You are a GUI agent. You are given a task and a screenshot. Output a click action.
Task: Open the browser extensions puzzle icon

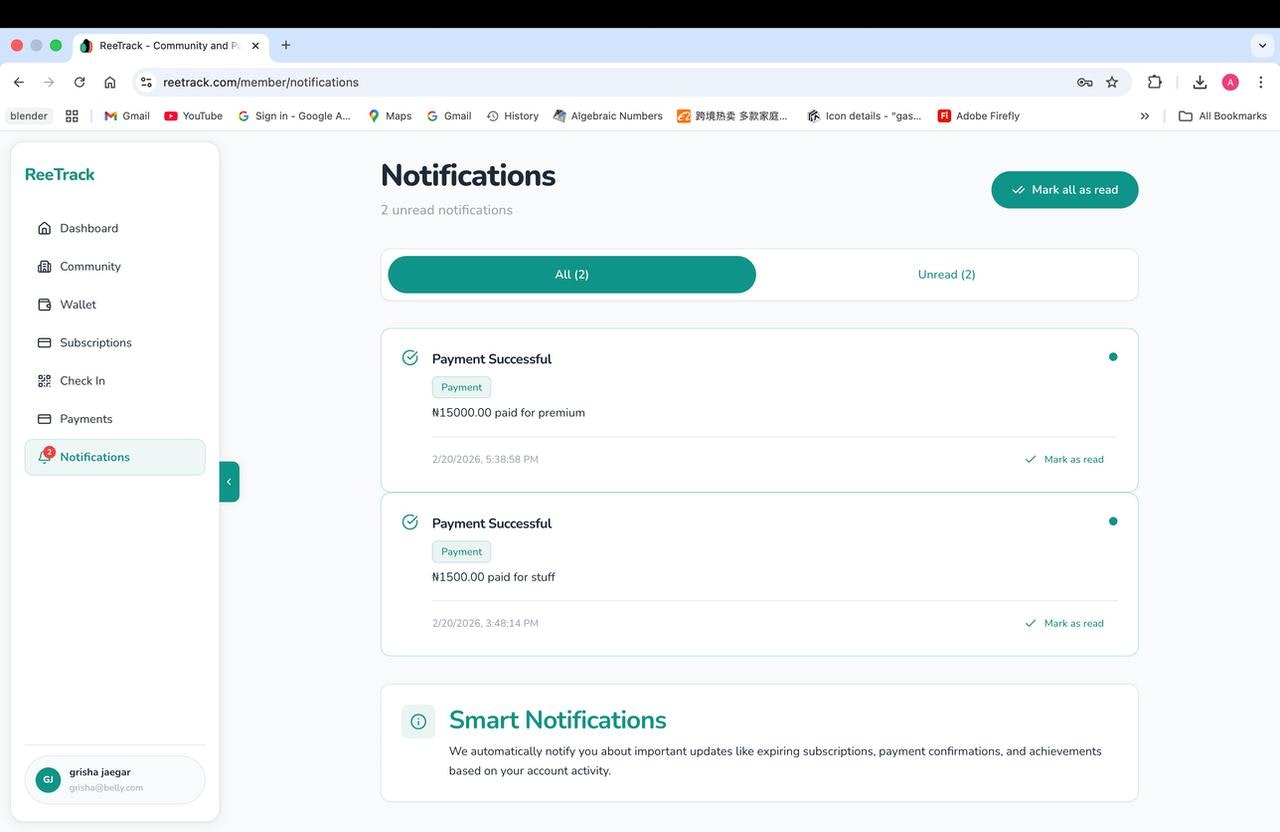tap(1155, 82)
